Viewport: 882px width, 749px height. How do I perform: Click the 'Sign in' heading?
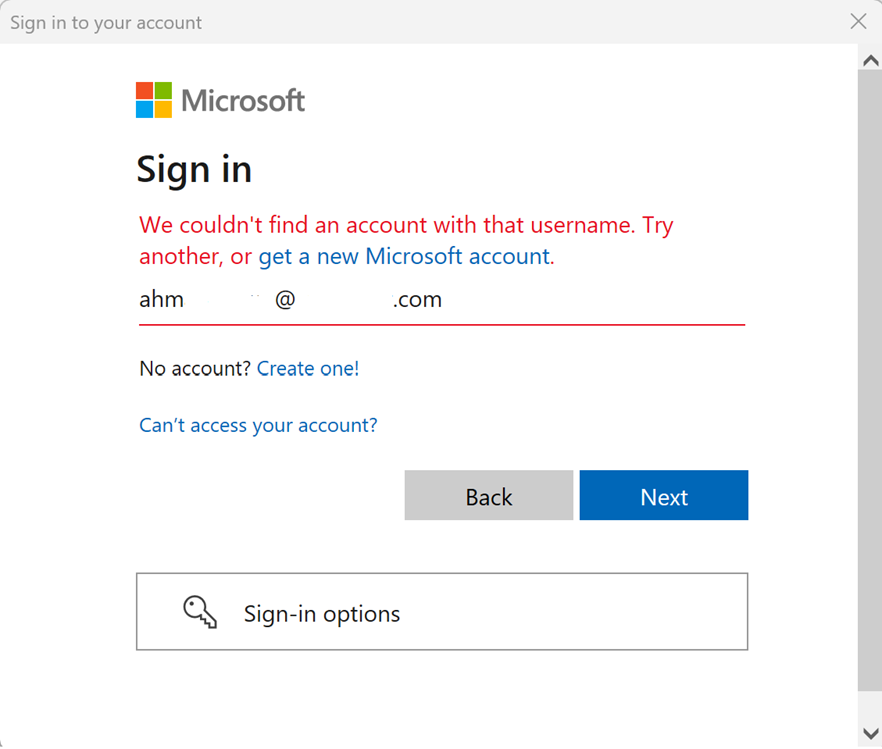[194, 169]
